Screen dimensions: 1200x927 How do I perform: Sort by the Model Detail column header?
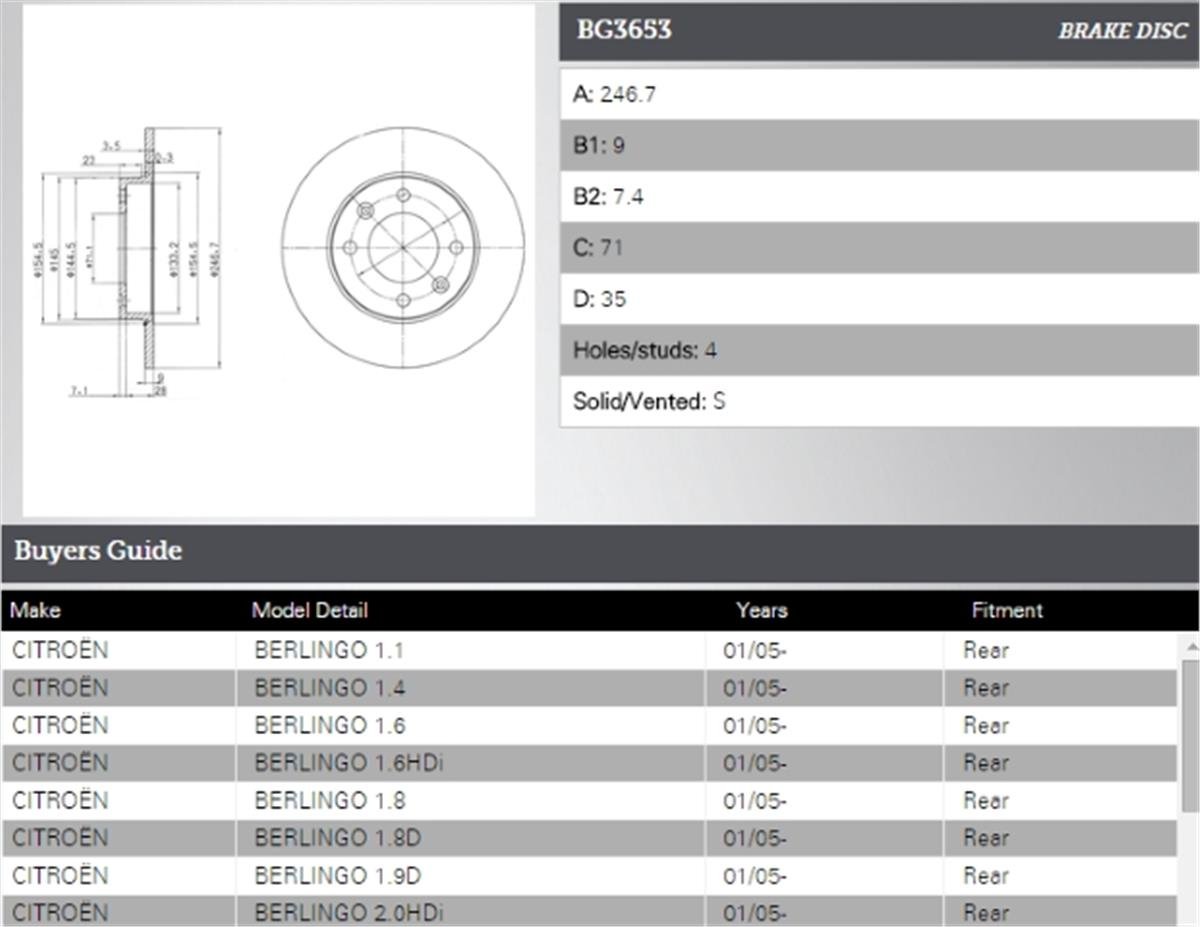tap(310, 610)
